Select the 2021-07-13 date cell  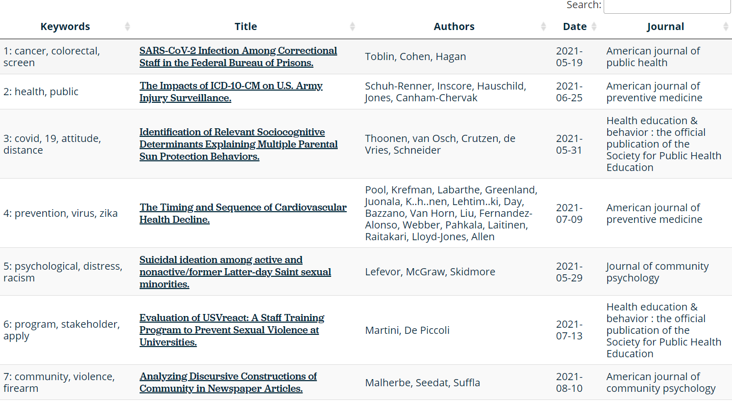[569, 330]
